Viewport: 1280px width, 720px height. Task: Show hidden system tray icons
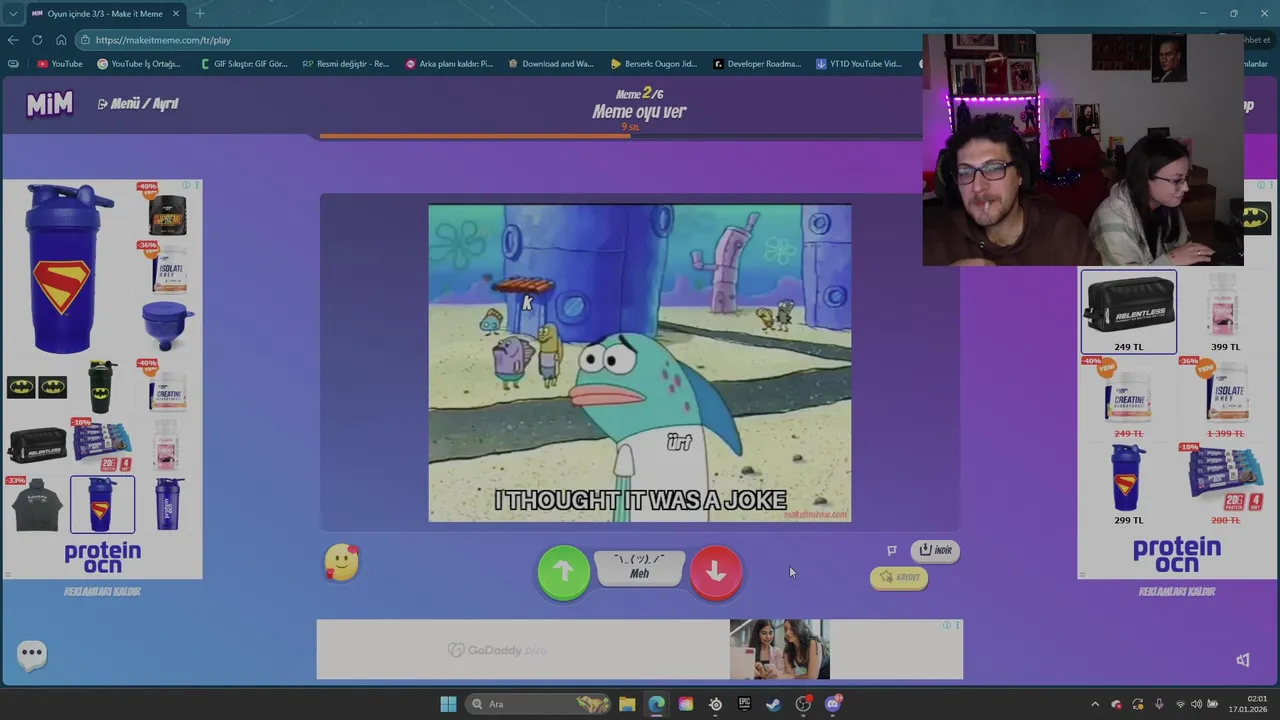point(1095,704)
